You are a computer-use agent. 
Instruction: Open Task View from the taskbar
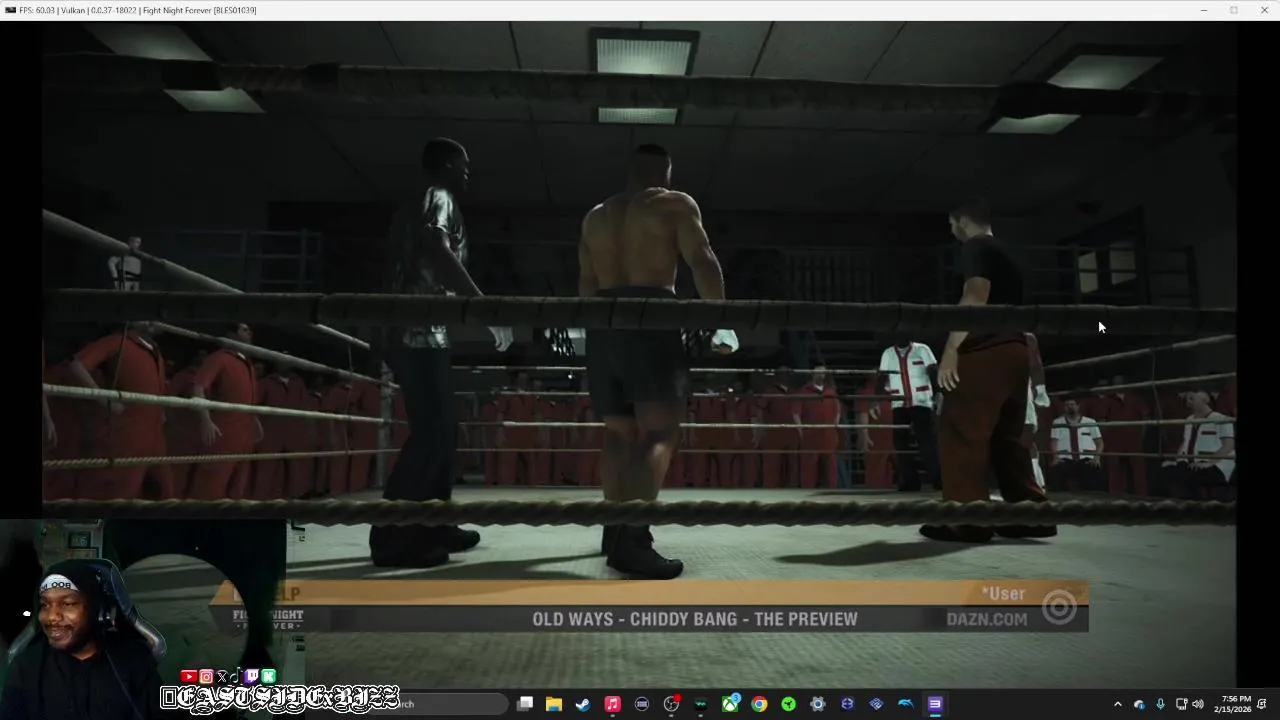coord(525,704)
